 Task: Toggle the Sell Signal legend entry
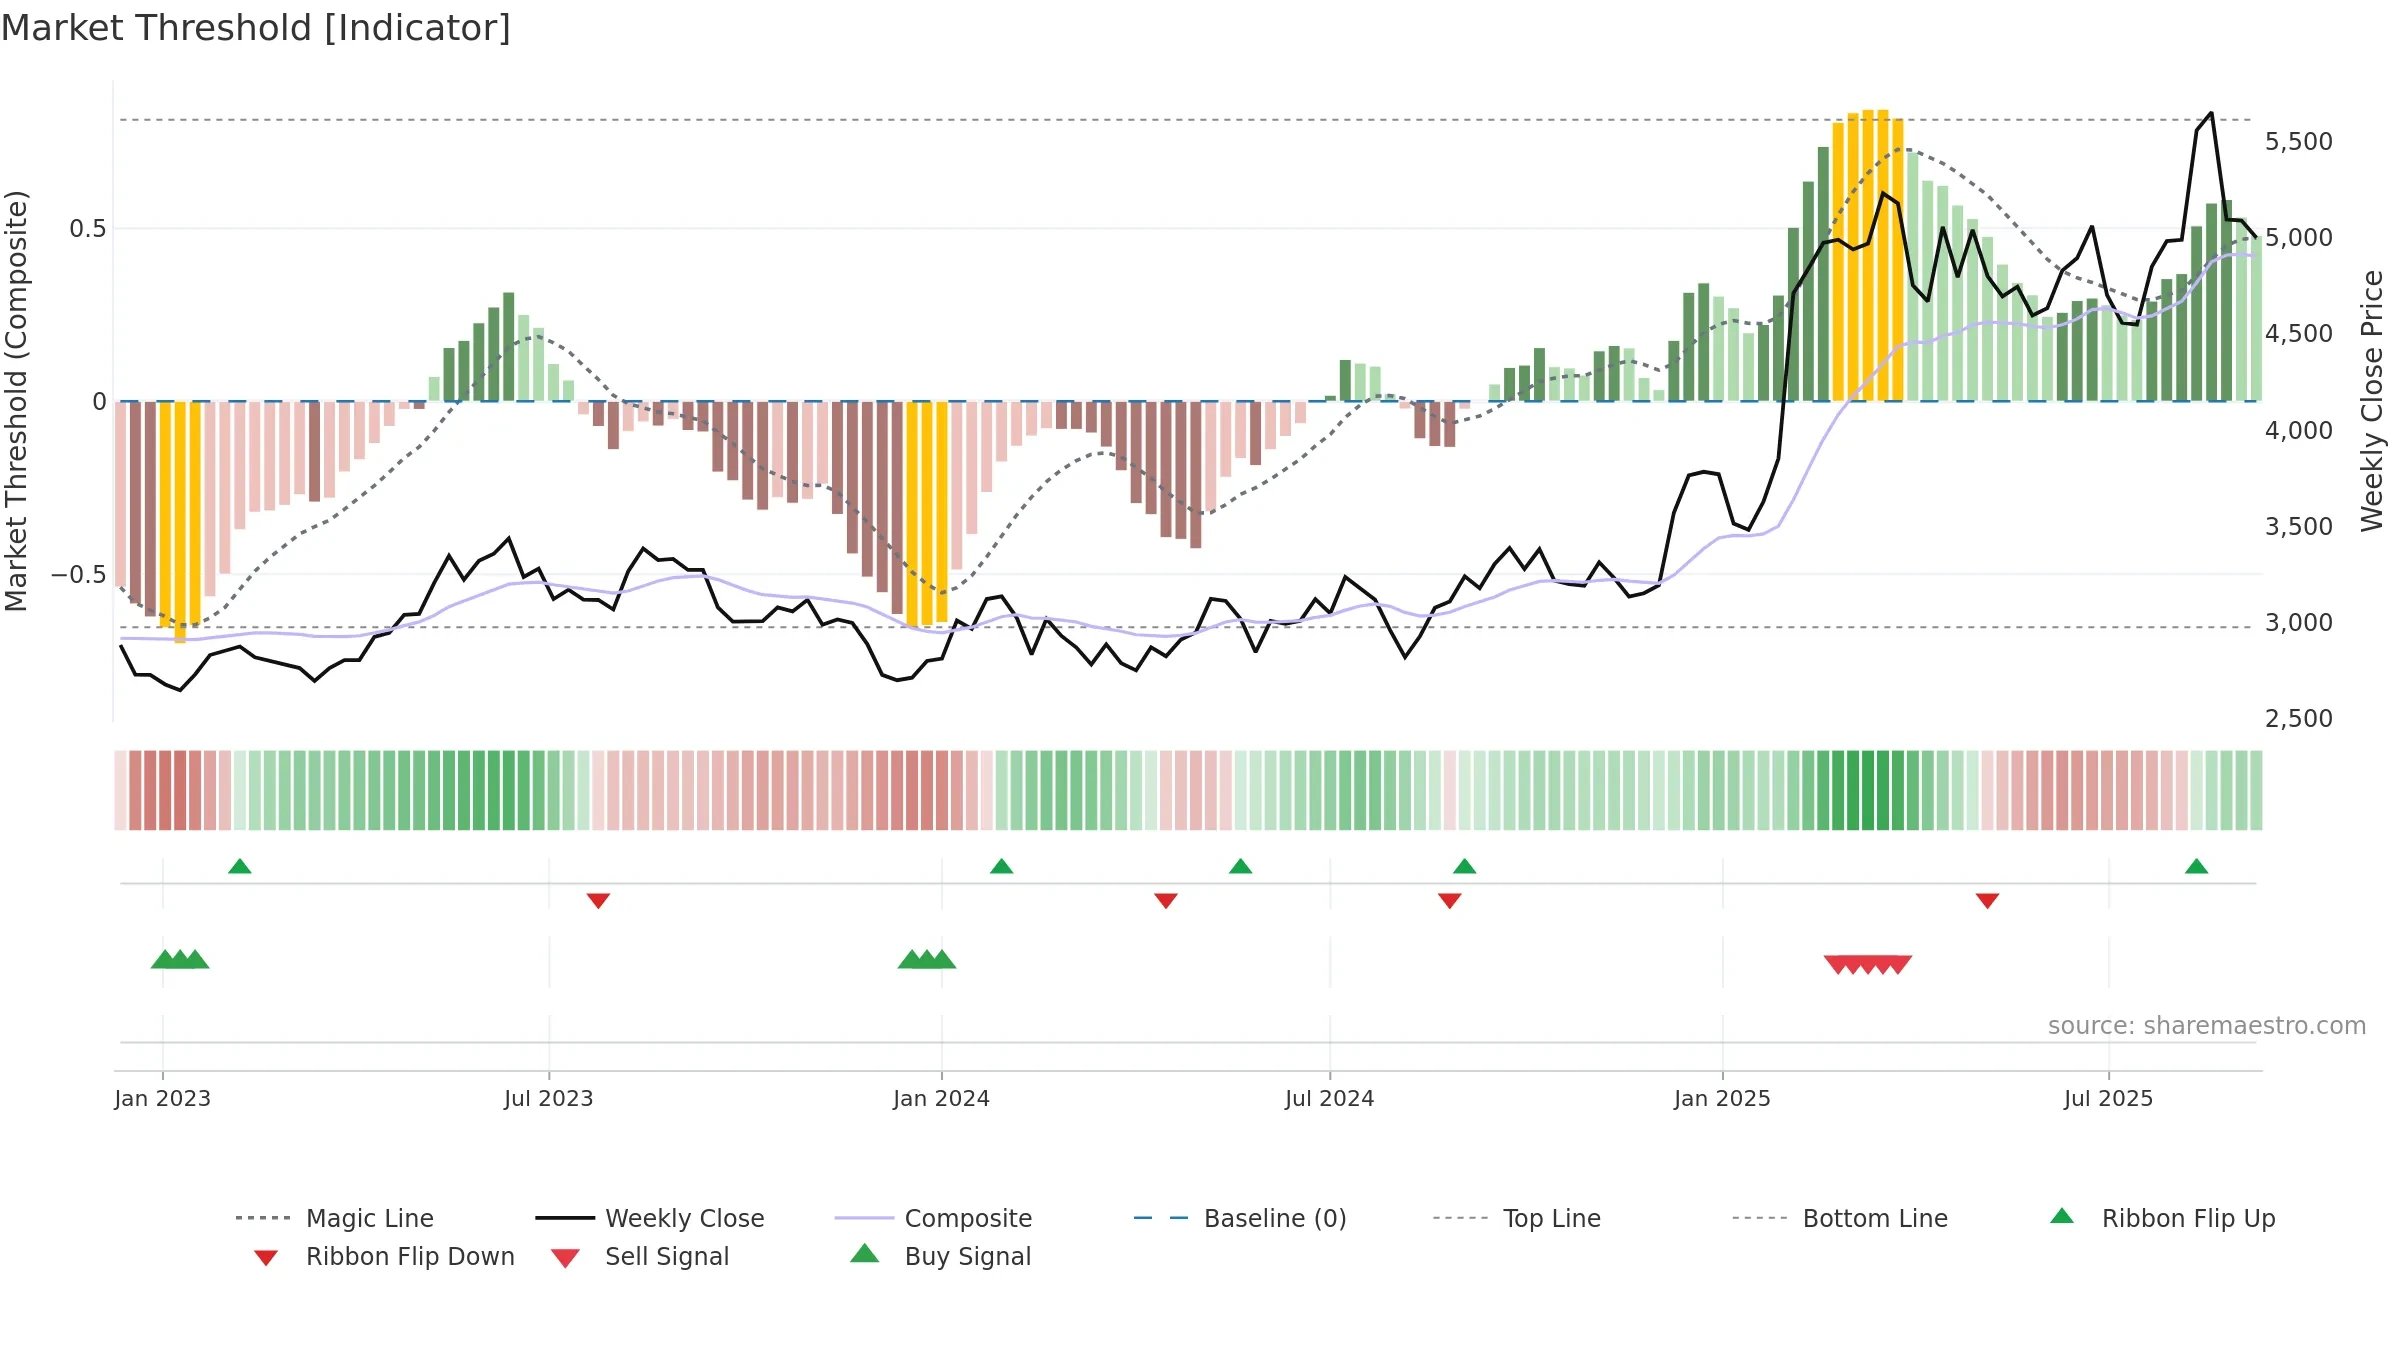click(x=640, y=1257)
